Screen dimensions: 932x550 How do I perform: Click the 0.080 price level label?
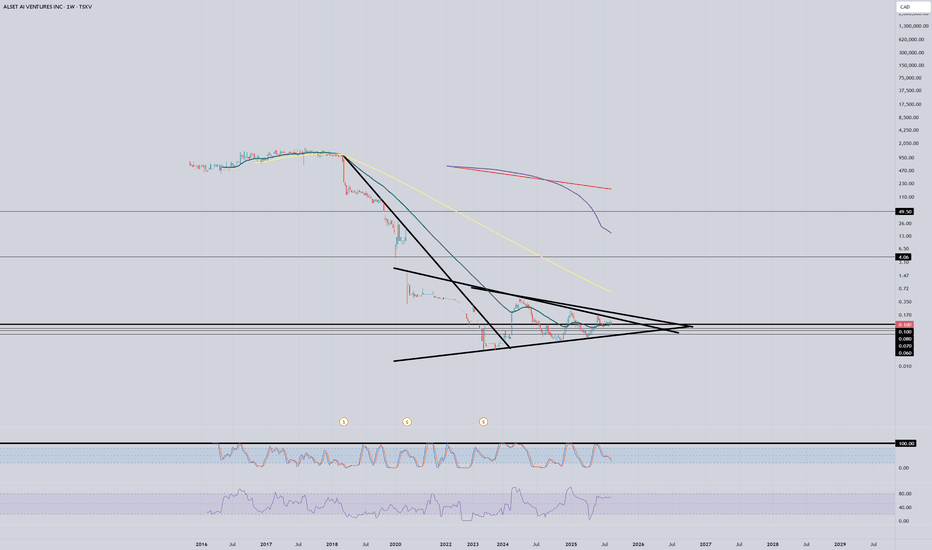[x=904, y=339]
